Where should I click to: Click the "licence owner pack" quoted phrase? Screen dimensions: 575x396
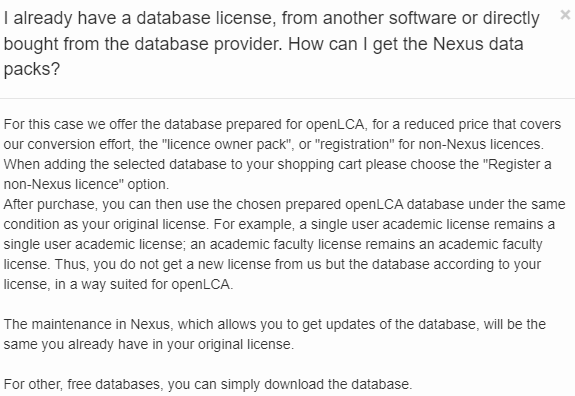coord(226,144)
